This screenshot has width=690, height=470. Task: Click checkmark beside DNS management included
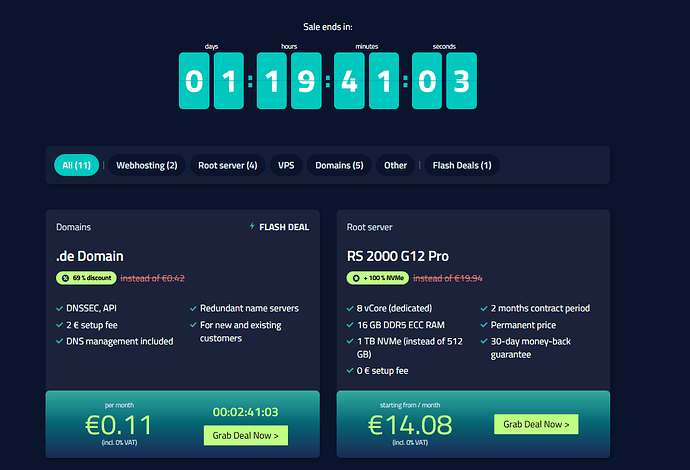coord(59,341)
